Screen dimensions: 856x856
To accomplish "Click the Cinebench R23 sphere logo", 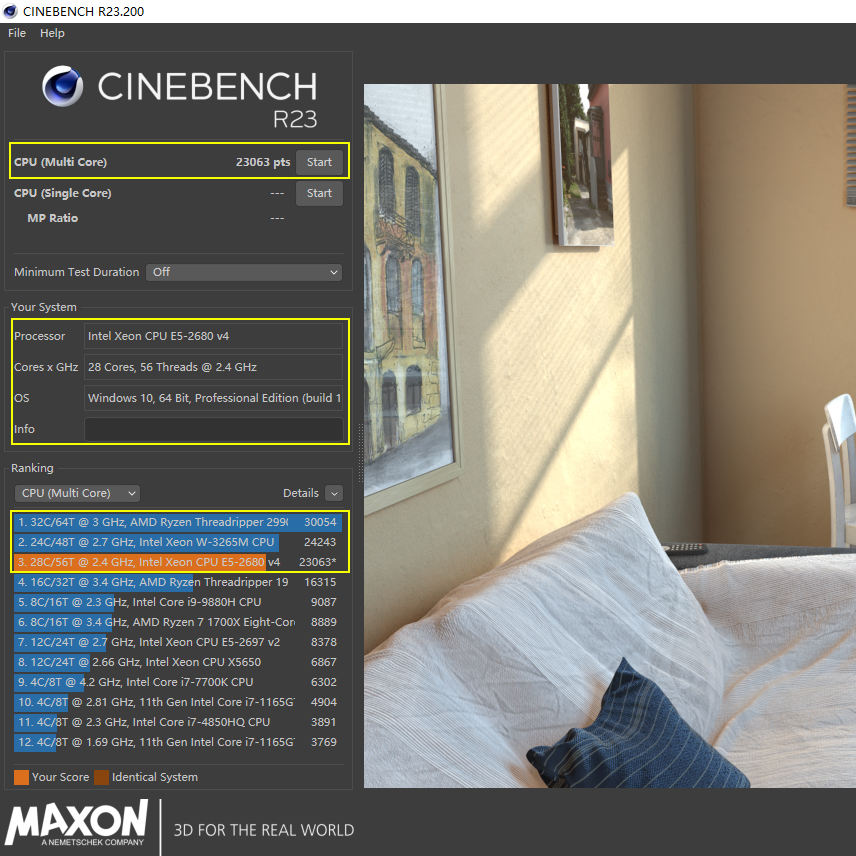I will coord(63,86).
